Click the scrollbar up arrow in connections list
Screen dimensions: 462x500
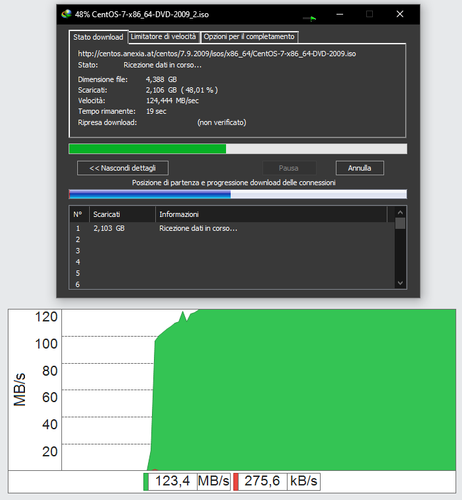point(400,212)
